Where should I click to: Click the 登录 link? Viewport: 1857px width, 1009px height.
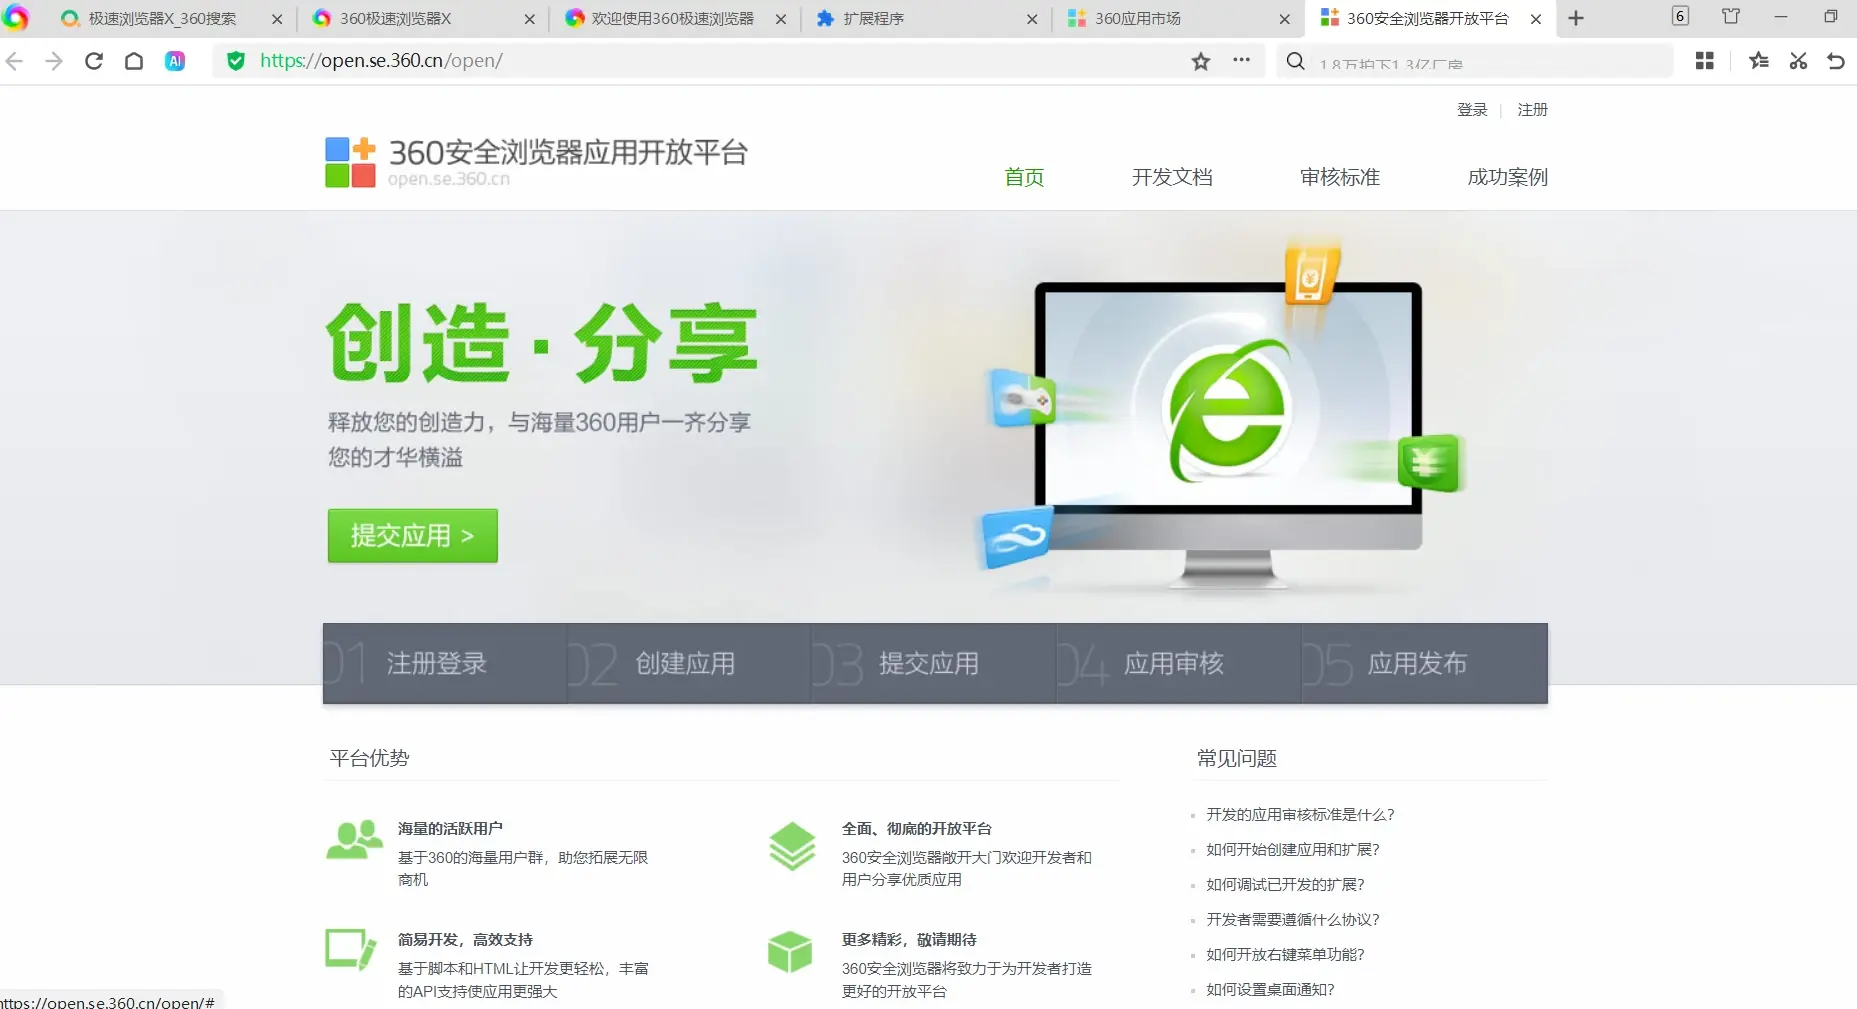pyautogui.click(x=1472, y=110)
